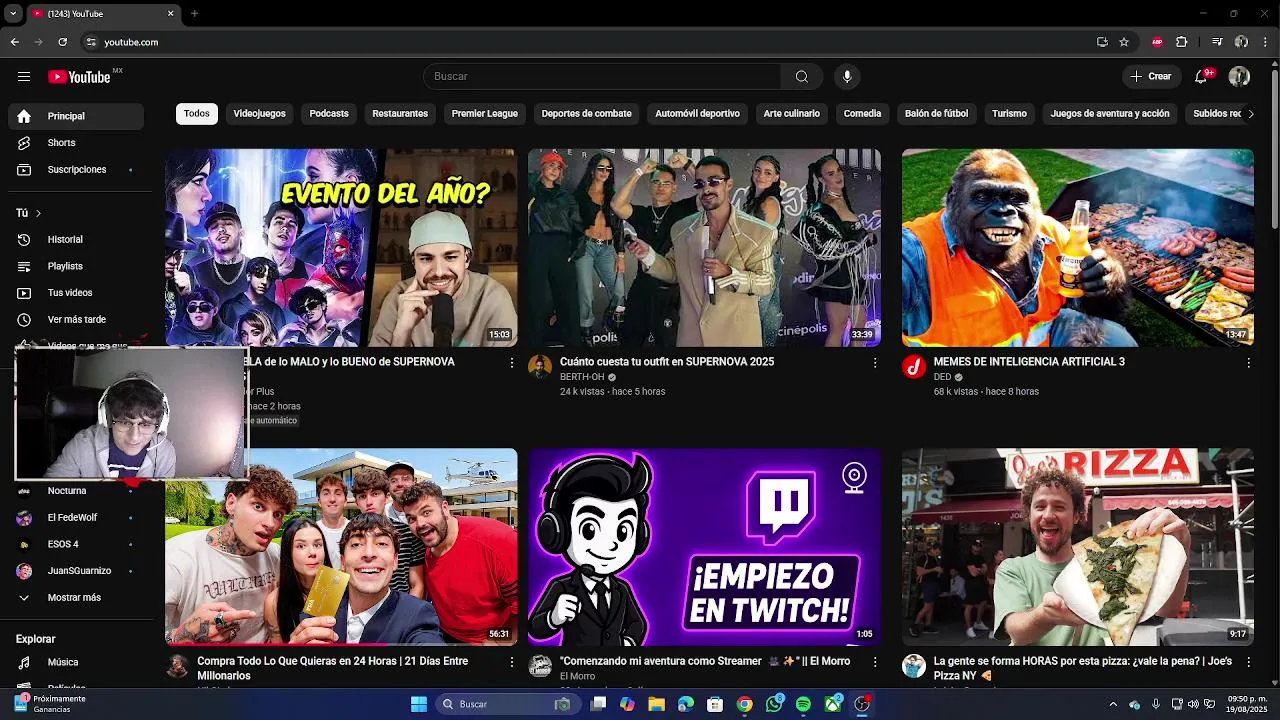Viewport: 1280px width, 720px height.
Task: Open options for Joe's Pizza NY video
Action: 1248,662
